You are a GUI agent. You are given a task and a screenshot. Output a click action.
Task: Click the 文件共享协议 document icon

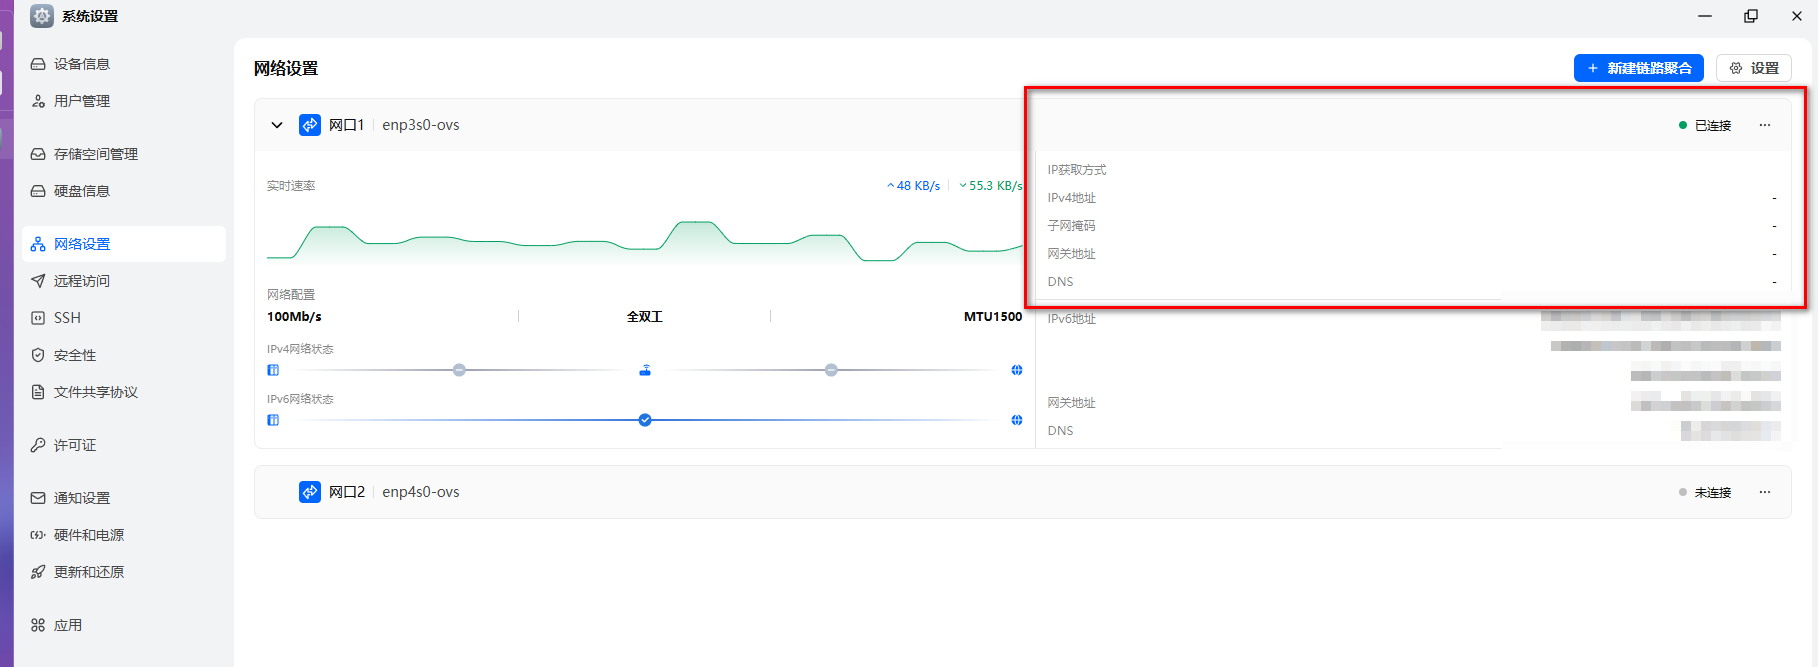coord(38,392)
